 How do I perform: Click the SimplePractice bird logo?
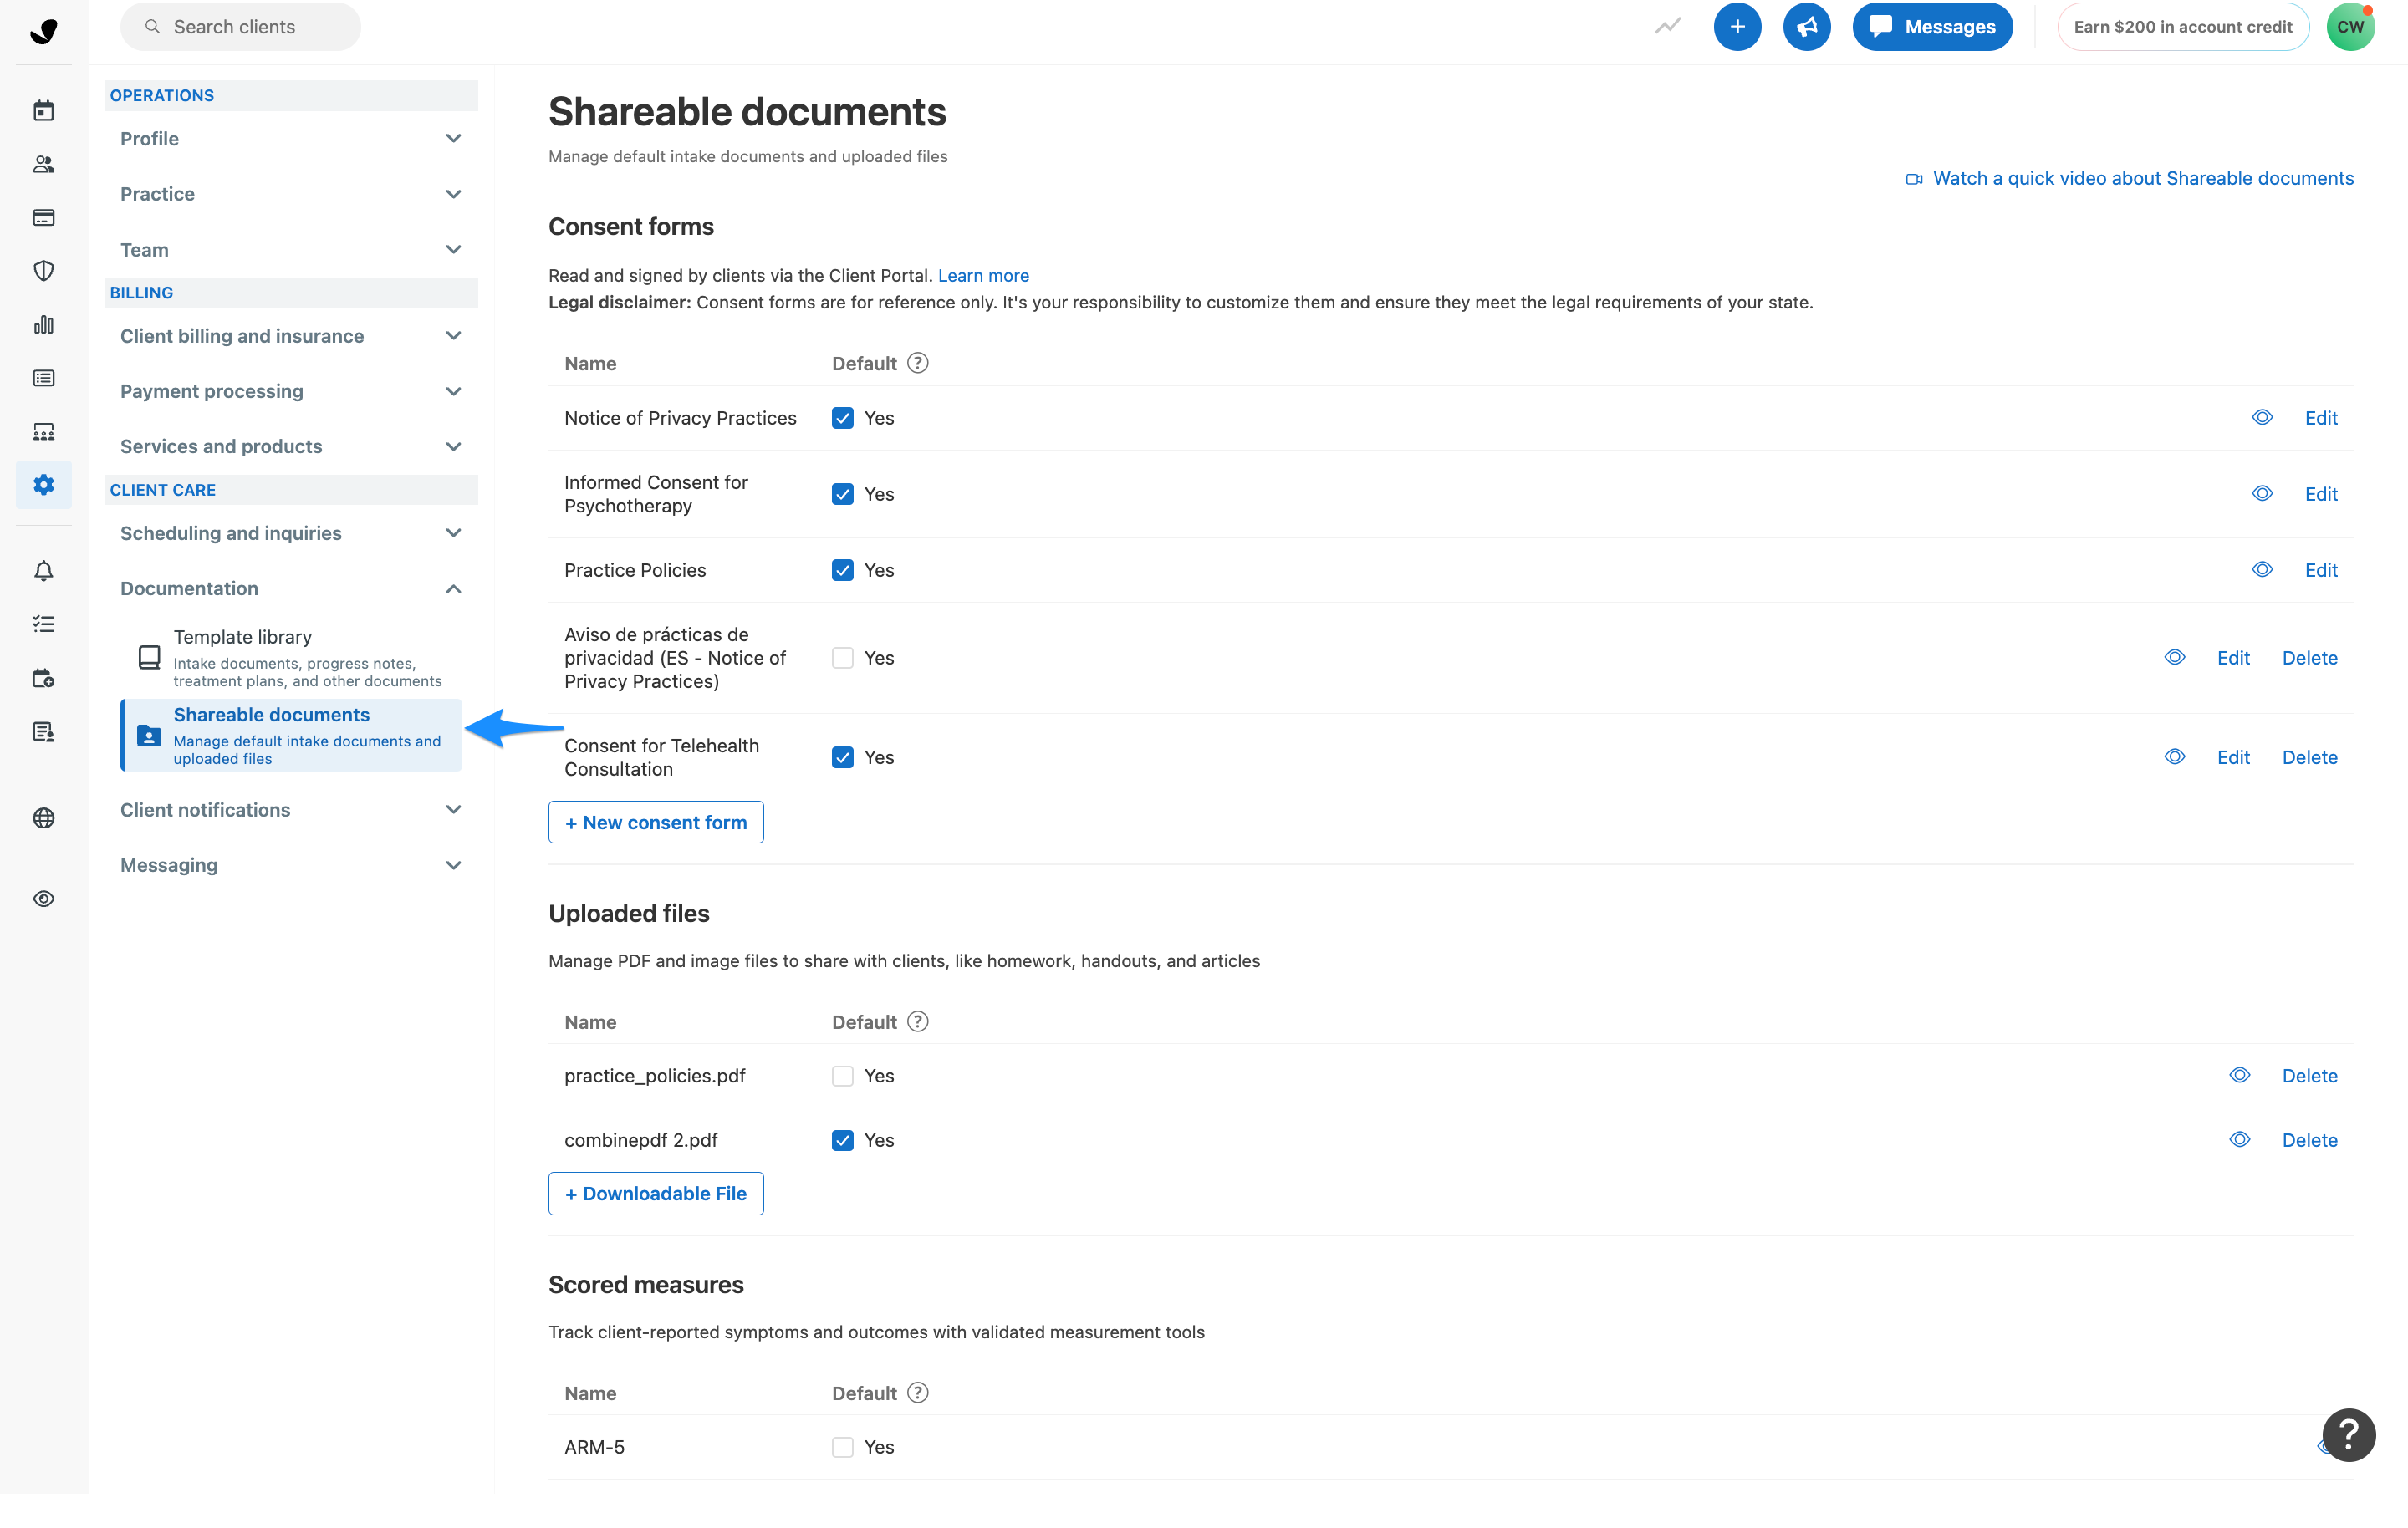(43, 30)
